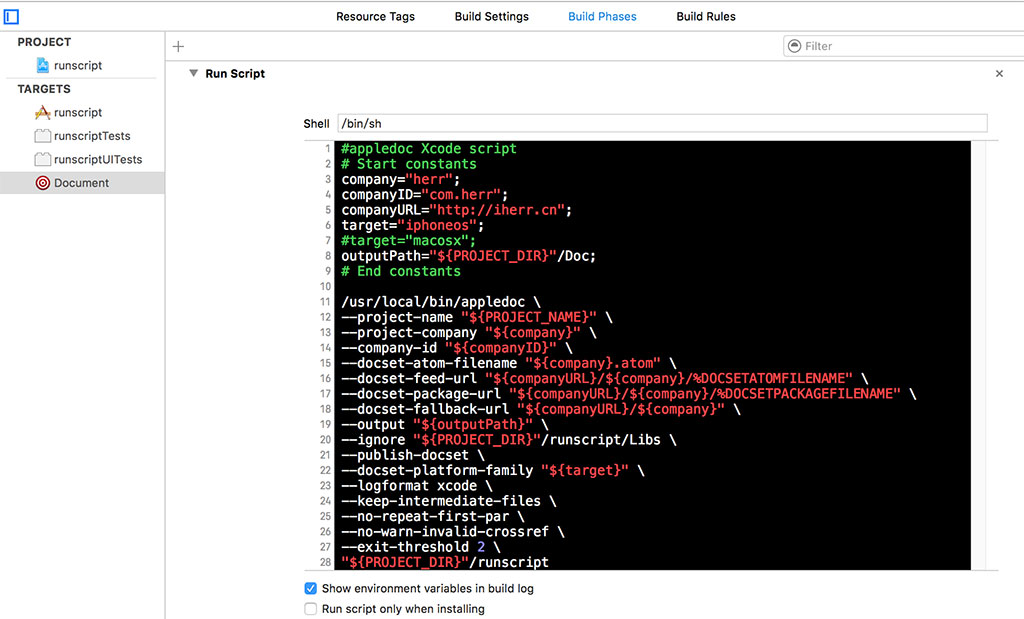Click the runscriptTests folder icon

[x=42, y=136]
